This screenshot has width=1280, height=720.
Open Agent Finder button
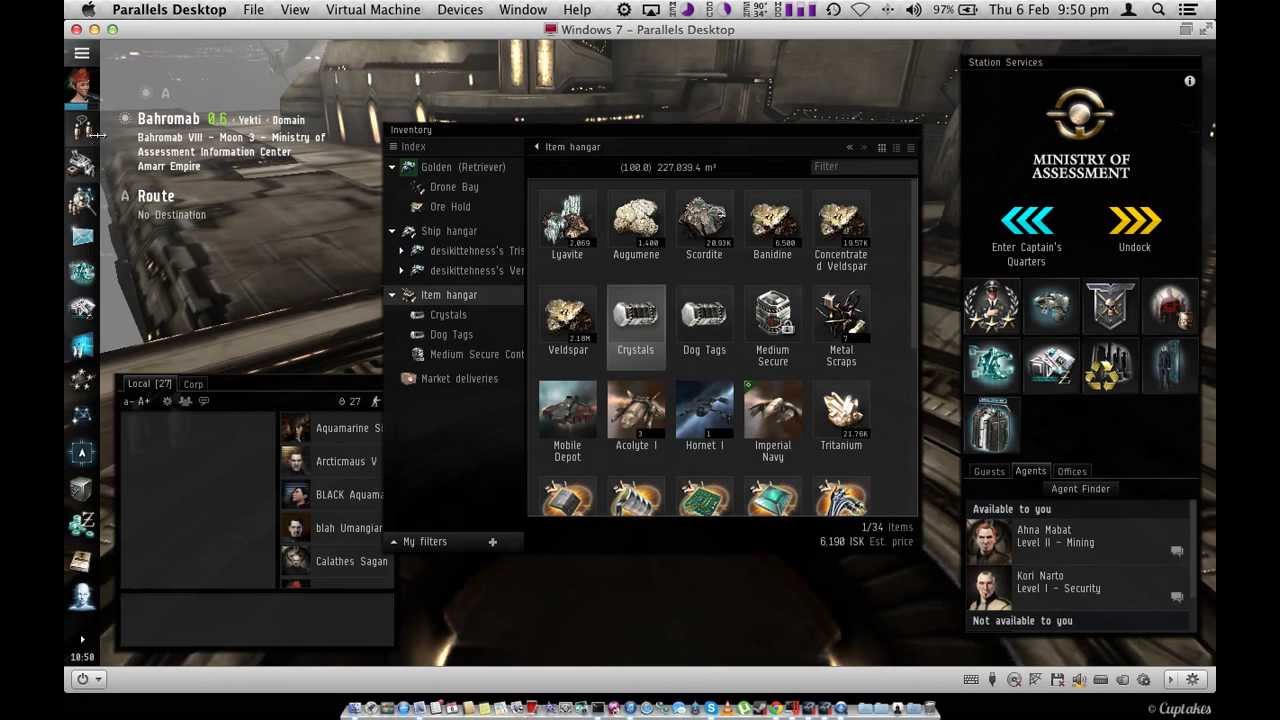click(x=1080, y=489)
